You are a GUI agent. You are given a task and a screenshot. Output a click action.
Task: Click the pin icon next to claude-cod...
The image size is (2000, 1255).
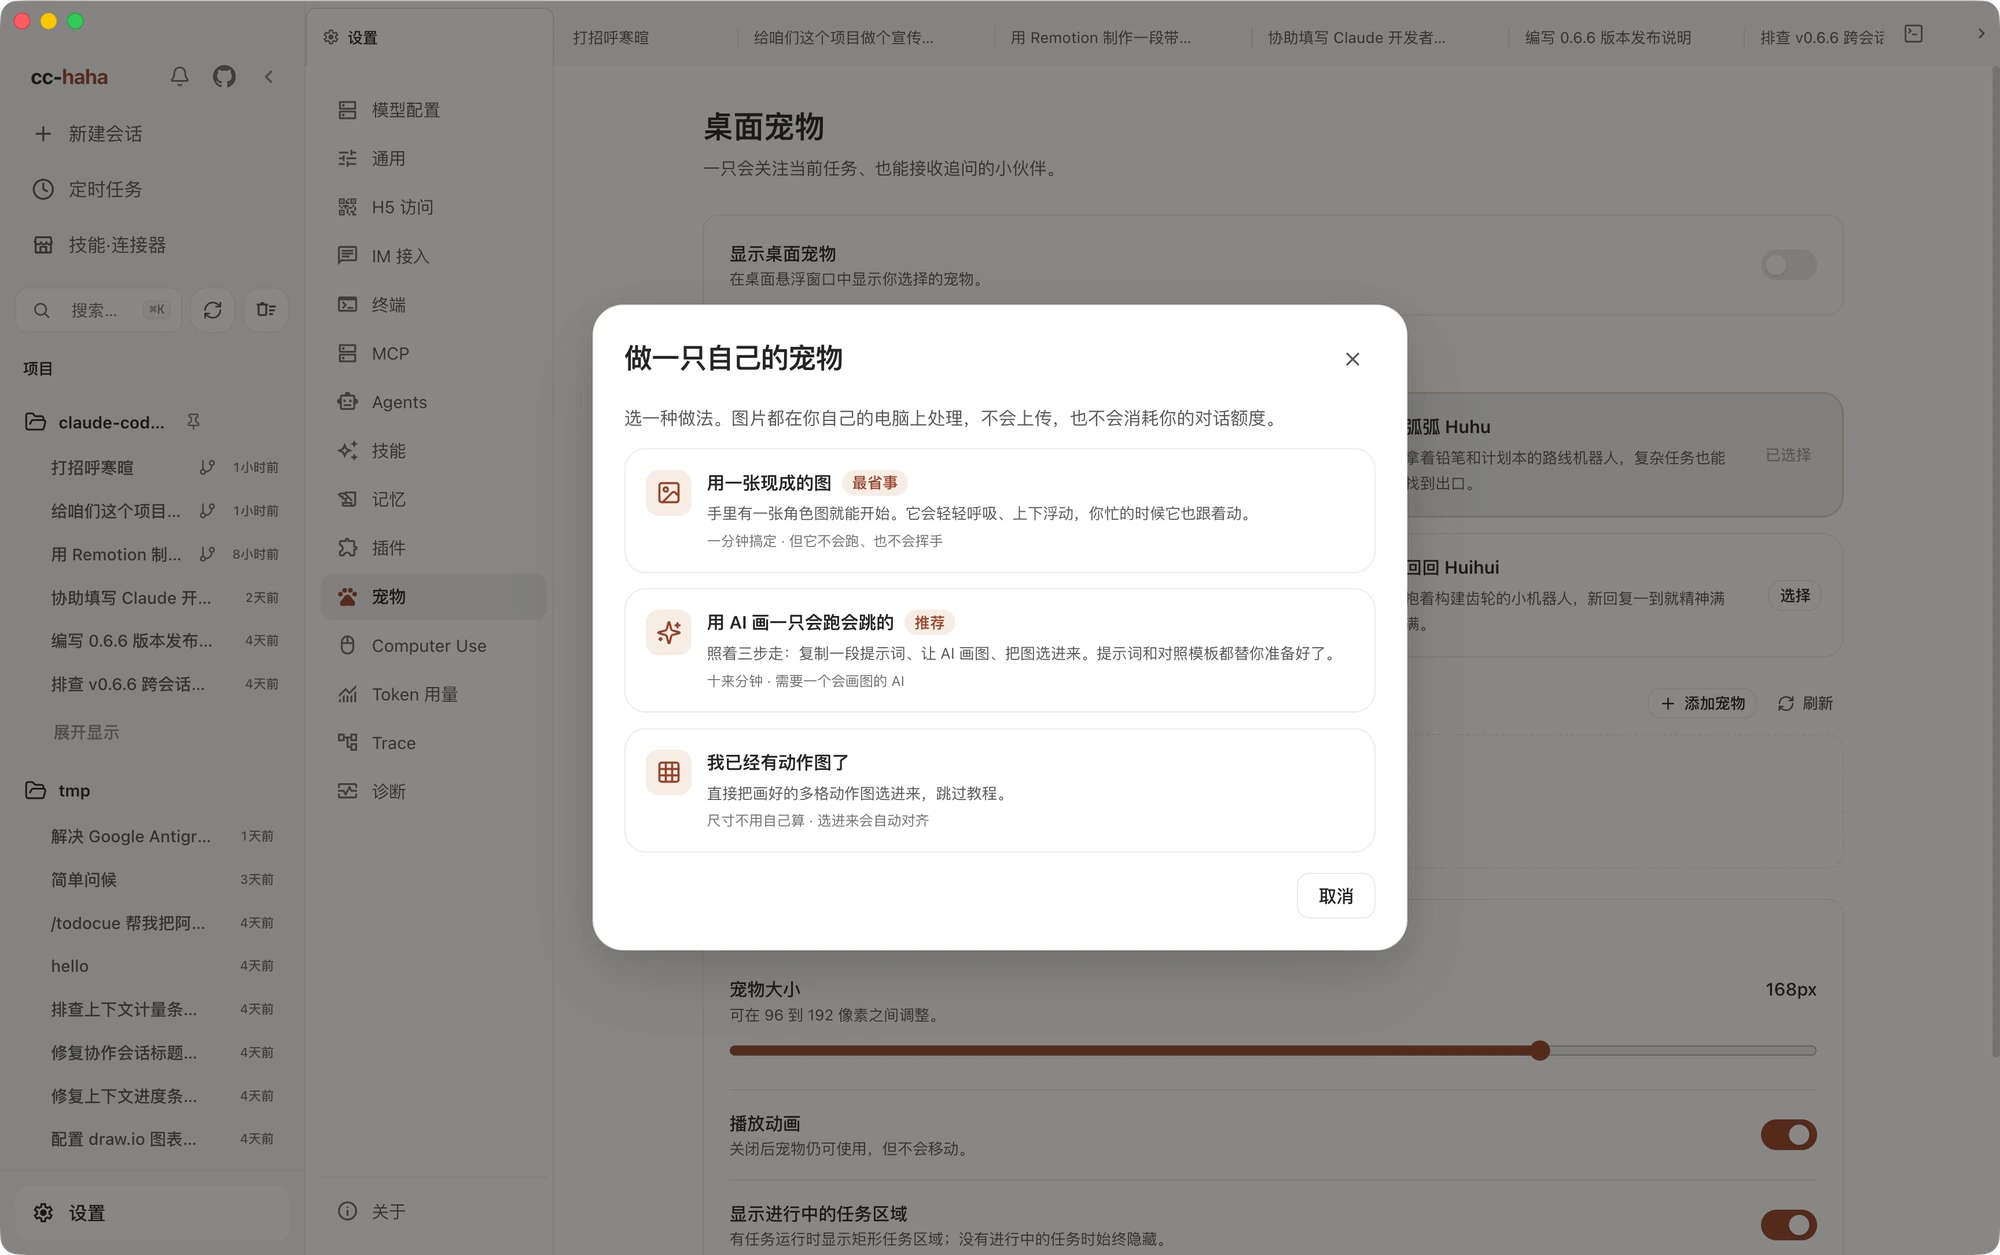tap(194, 422)
